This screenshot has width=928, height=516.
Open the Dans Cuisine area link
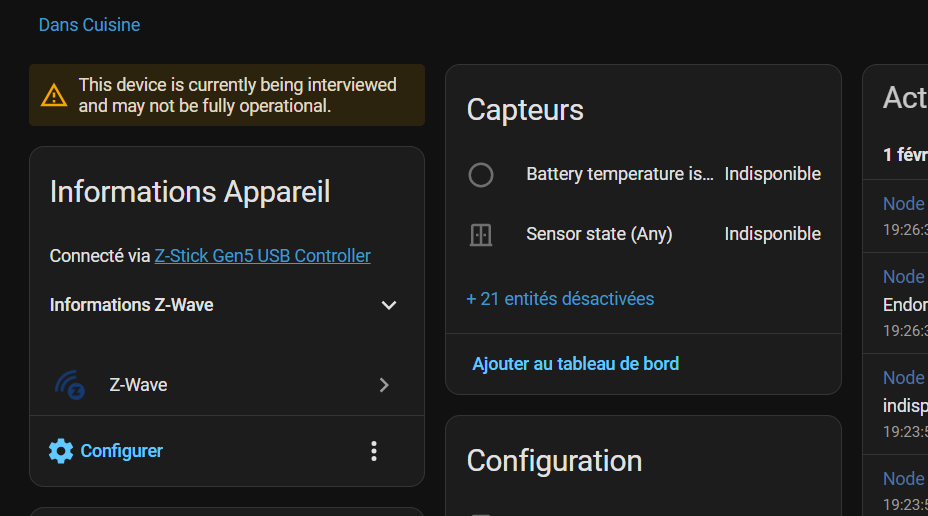click(89, 25)
